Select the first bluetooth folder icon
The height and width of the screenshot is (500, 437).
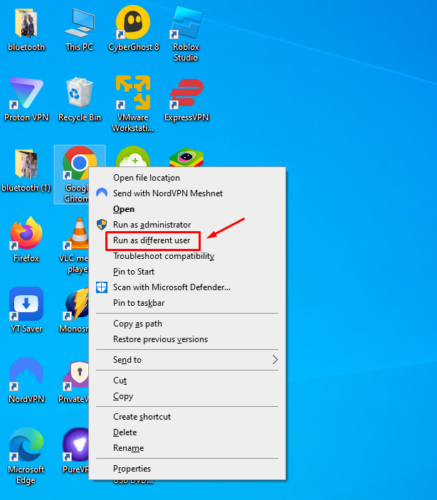point(26,23)
